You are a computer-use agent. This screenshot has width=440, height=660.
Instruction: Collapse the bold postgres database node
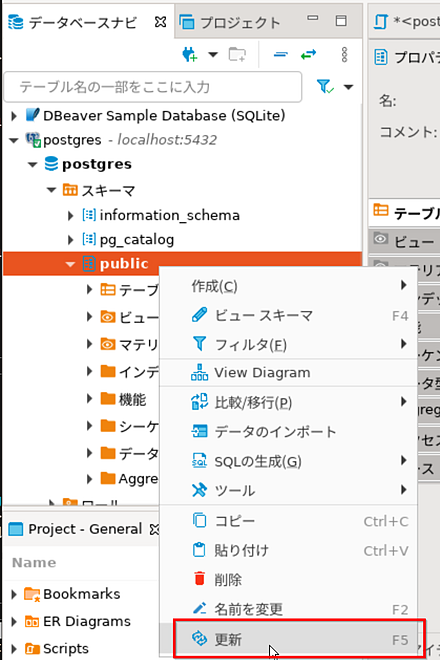(32, 165)
